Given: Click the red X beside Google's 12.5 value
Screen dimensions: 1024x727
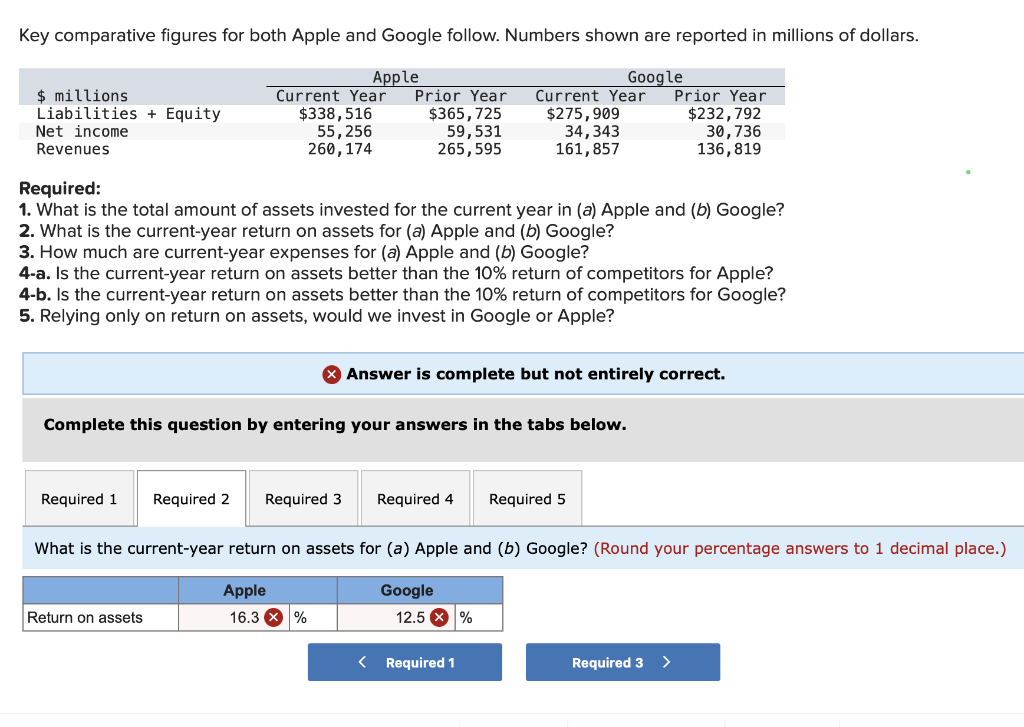Looking at the screenshot, I should (x=440, y=617).
